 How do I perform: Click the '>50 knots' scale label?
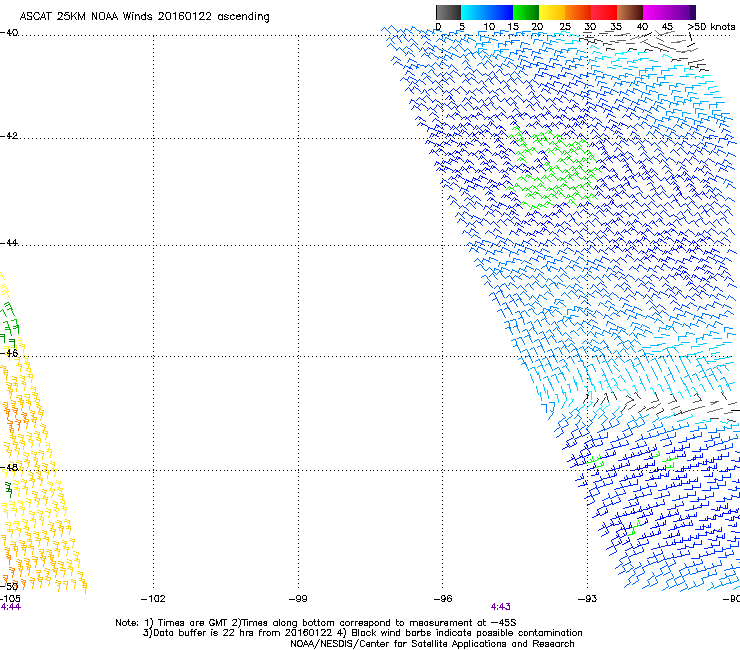click(x=711, y=27)
